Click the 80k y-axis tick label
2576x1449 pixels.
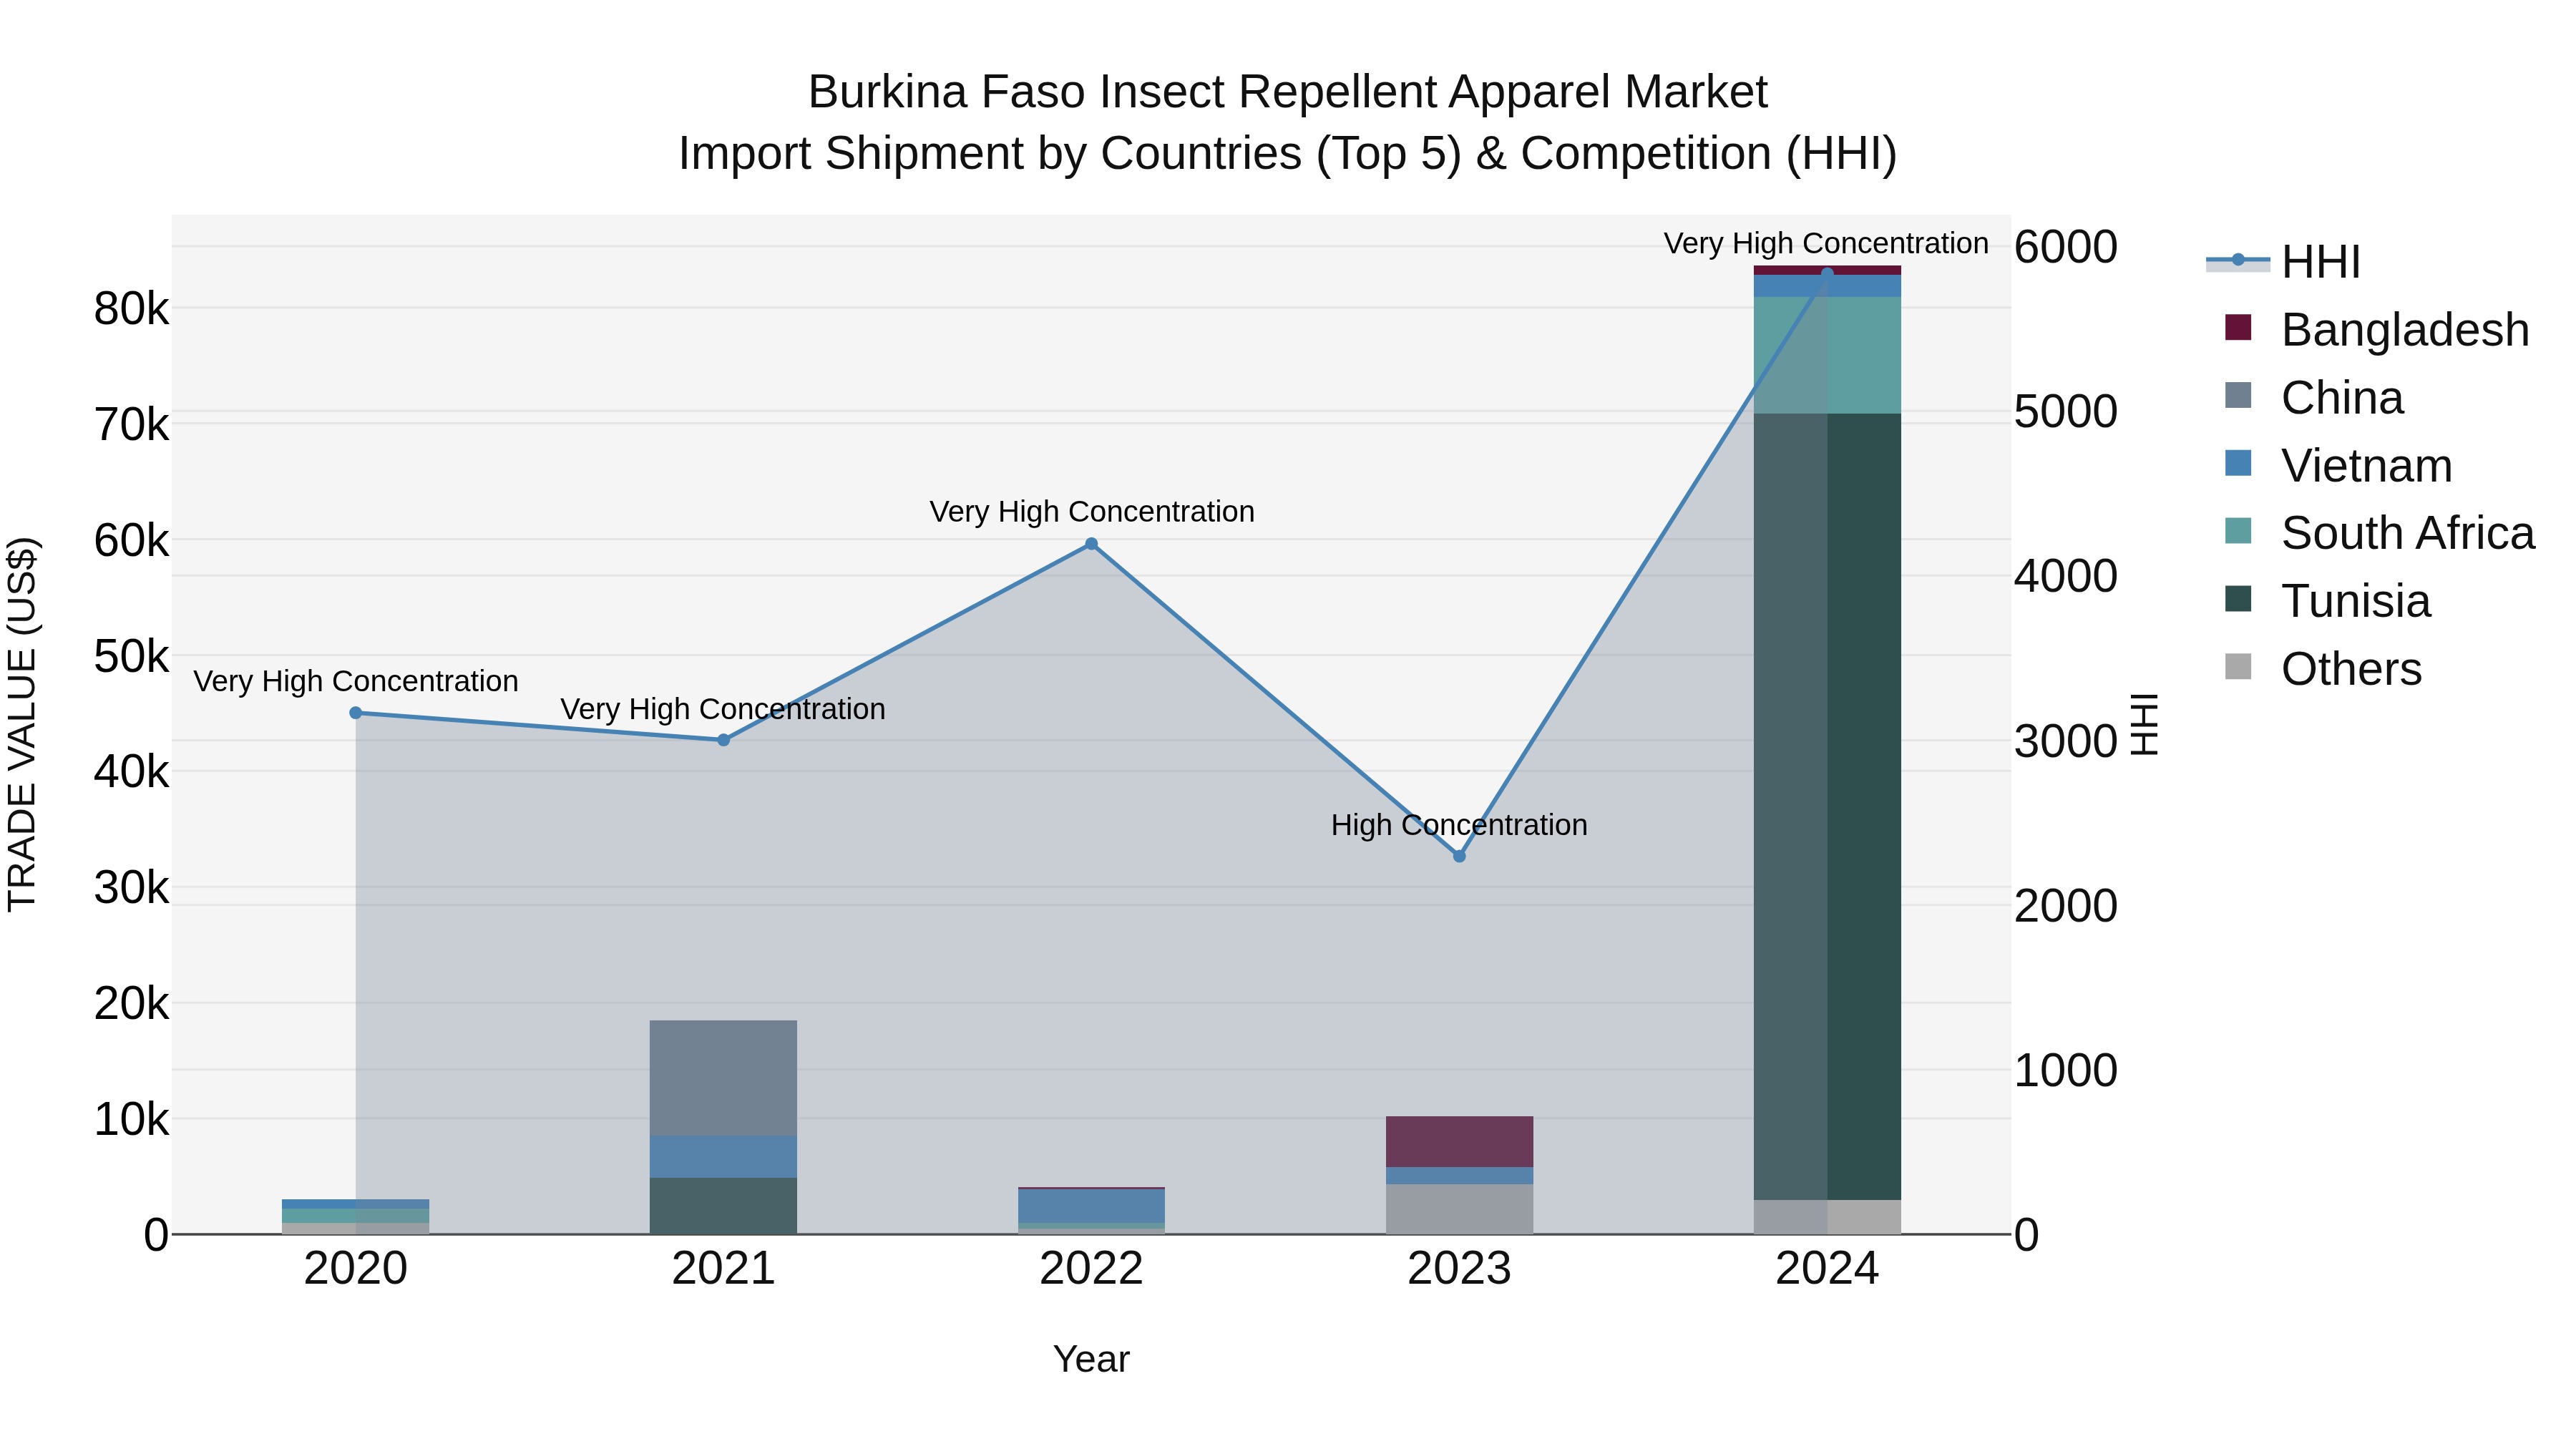pyautogui.click(x=131, y=309)
